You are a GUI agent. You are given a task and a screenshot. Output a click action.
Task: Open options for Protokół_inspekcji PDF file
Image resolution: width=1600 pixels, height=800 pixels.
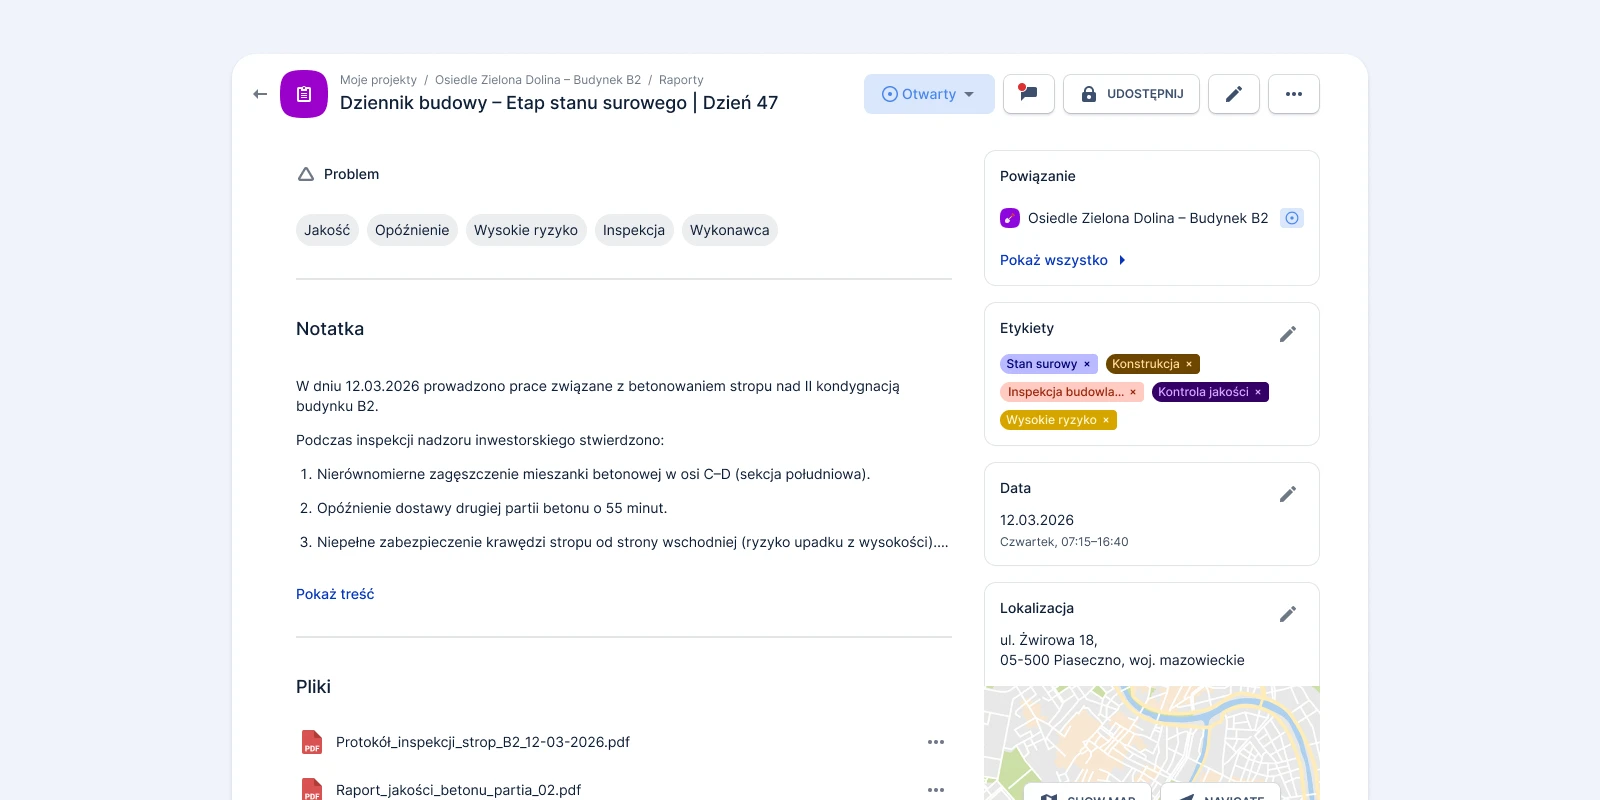[x=935, y=742]
